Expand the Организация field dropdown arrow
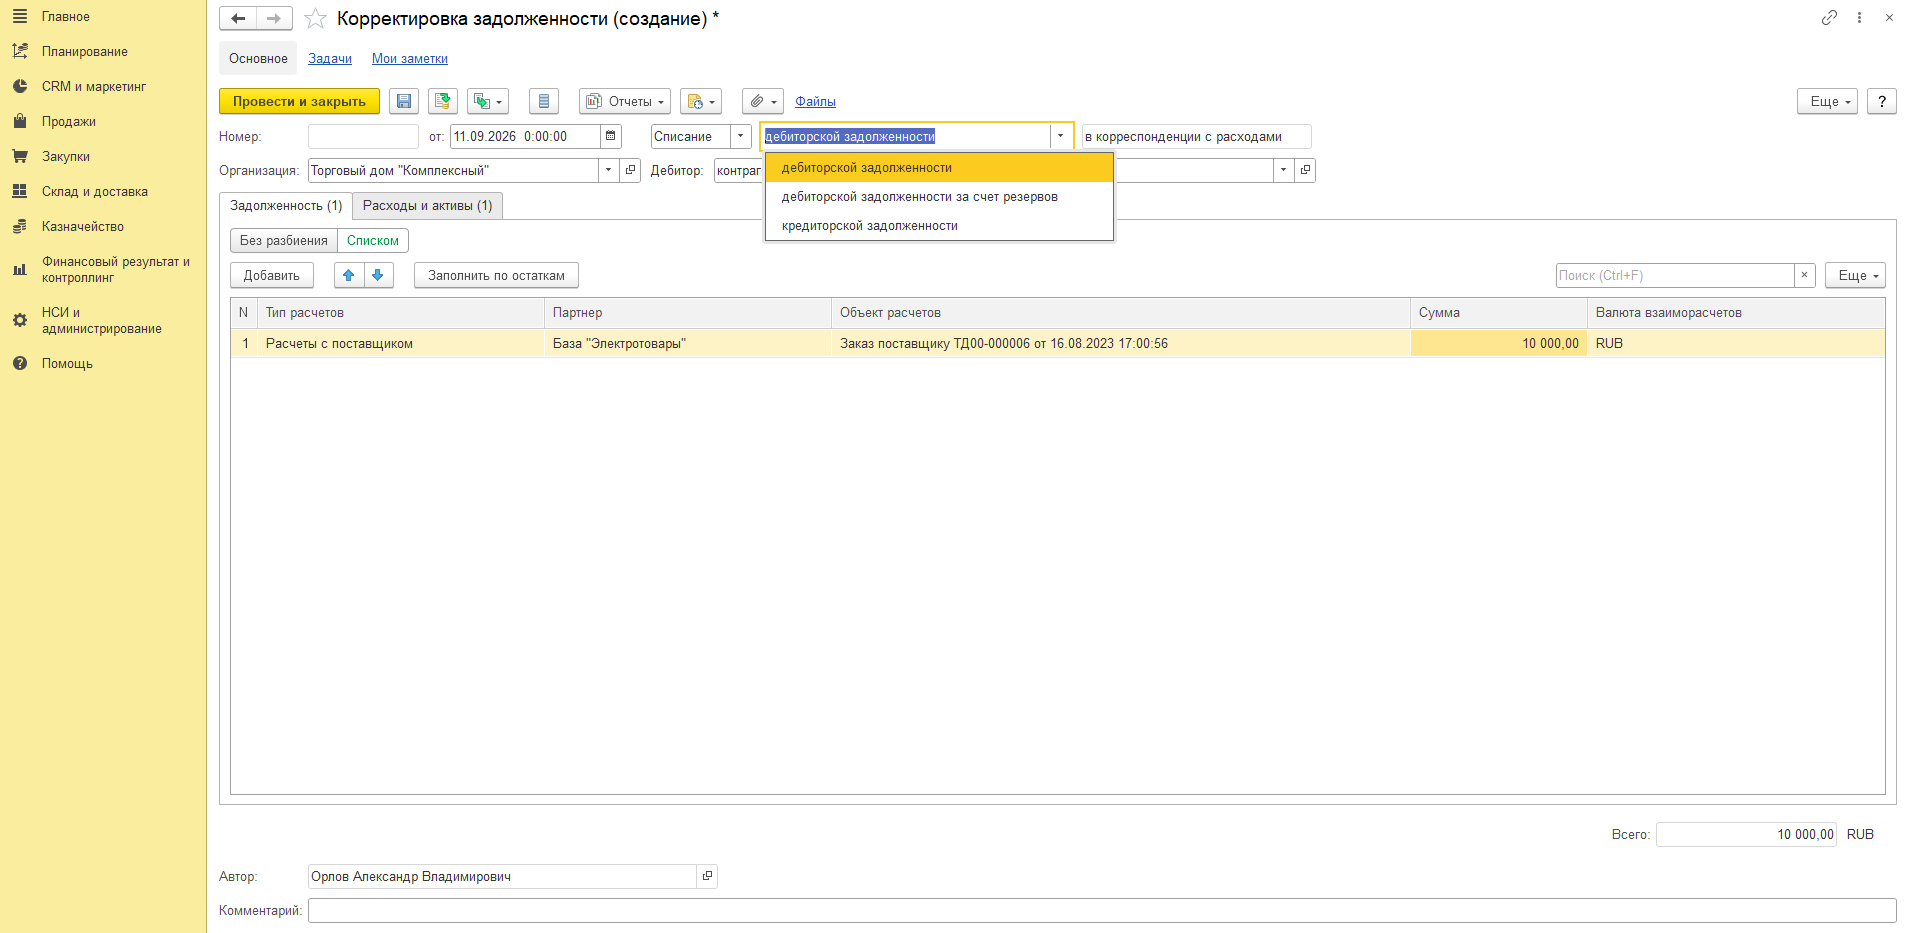The image size is (1912, 933). pos(608,170)
